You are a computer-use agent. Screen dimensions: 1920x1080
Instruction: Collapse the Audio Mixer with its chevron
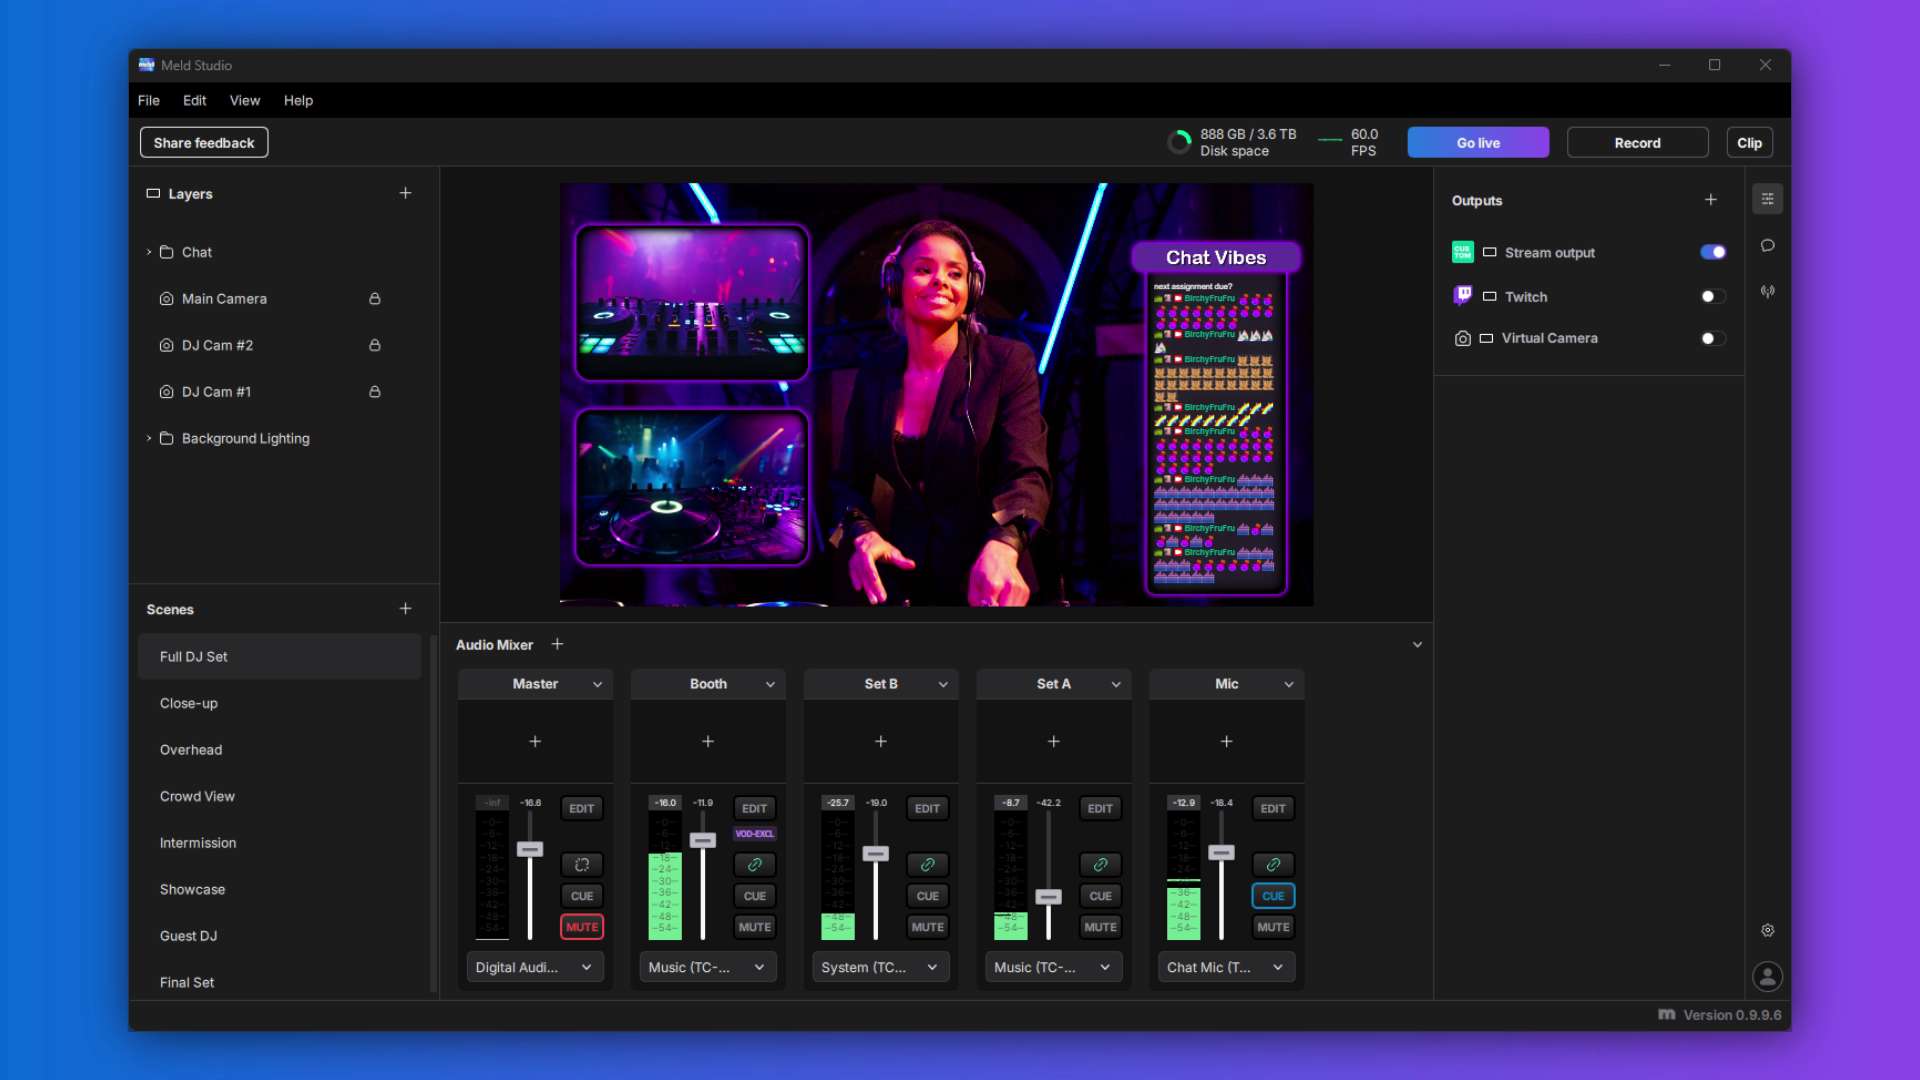1417,644
